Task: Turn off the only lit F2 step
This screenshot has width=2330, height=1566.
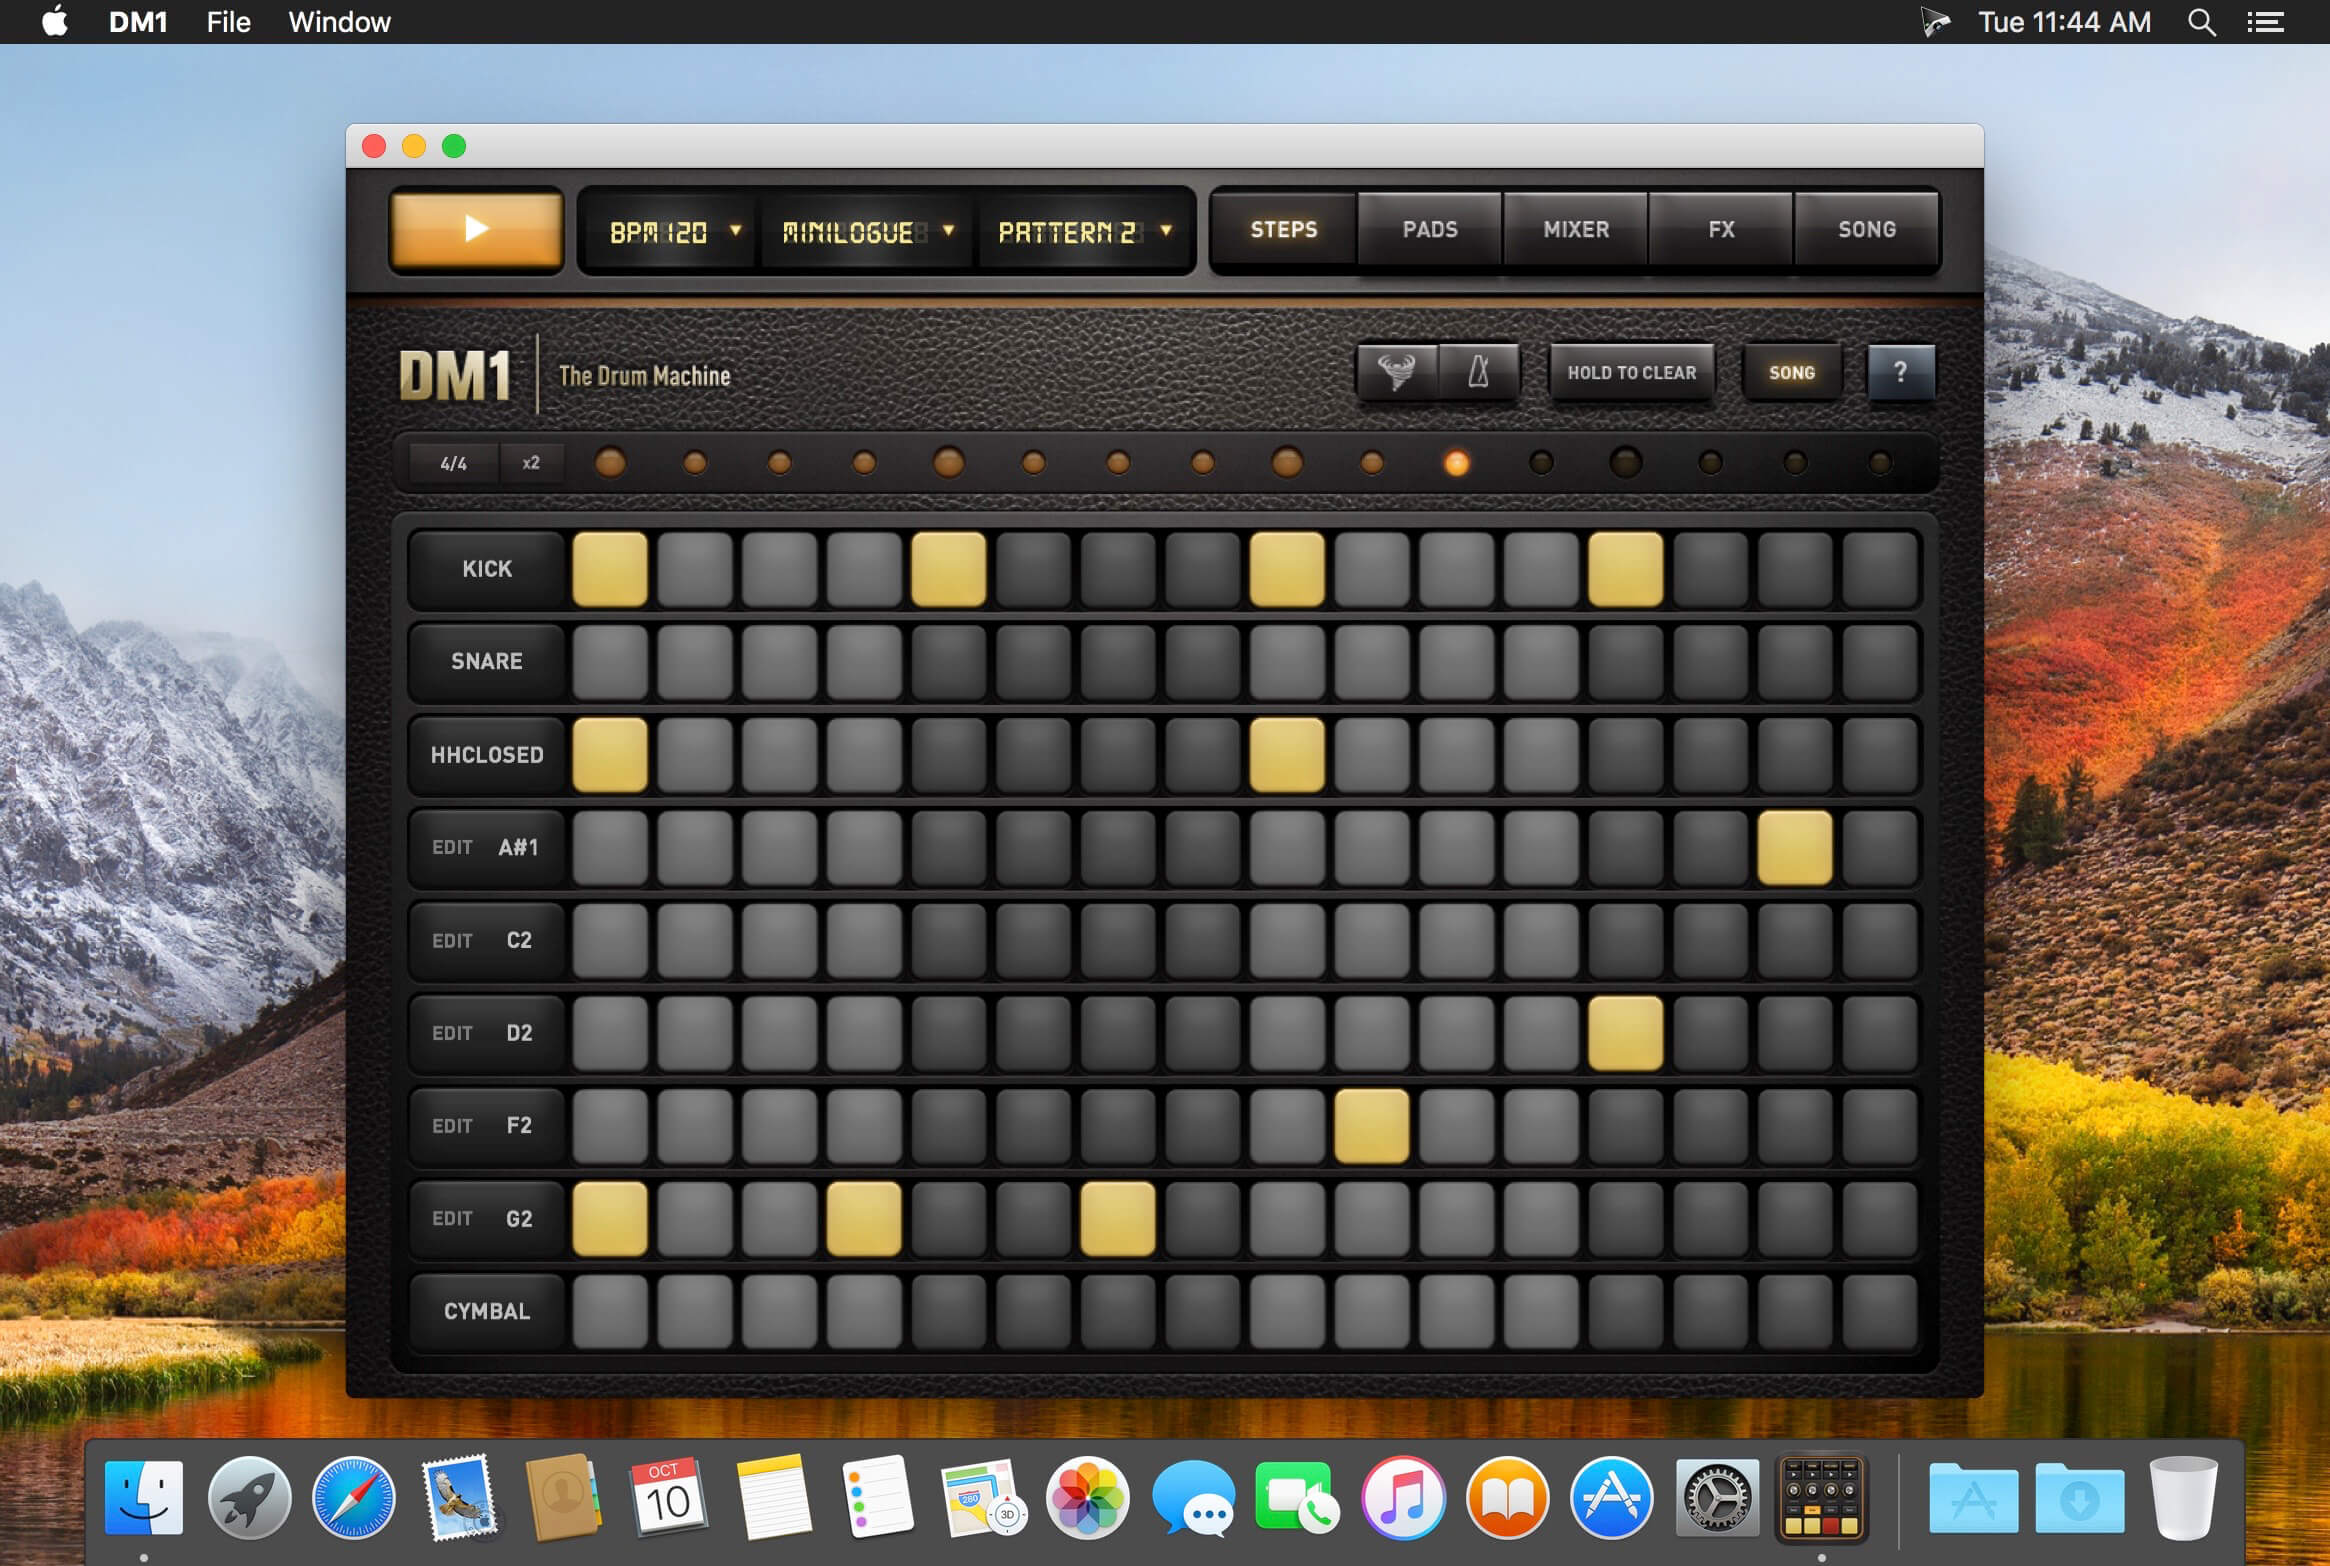Action: click(1372, 1126)
